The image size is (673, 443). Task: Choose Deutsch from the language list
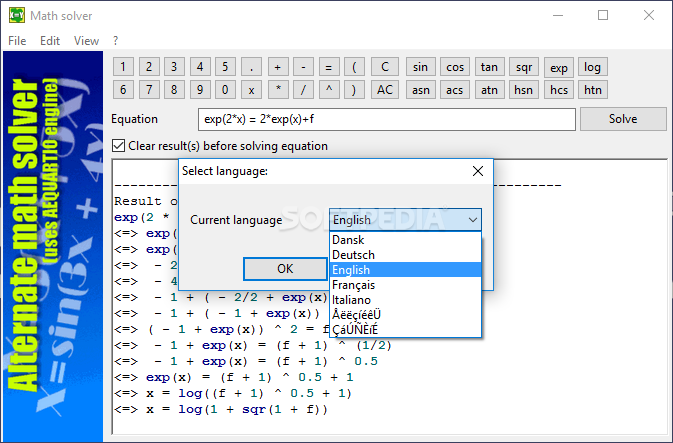pos(406,255)
